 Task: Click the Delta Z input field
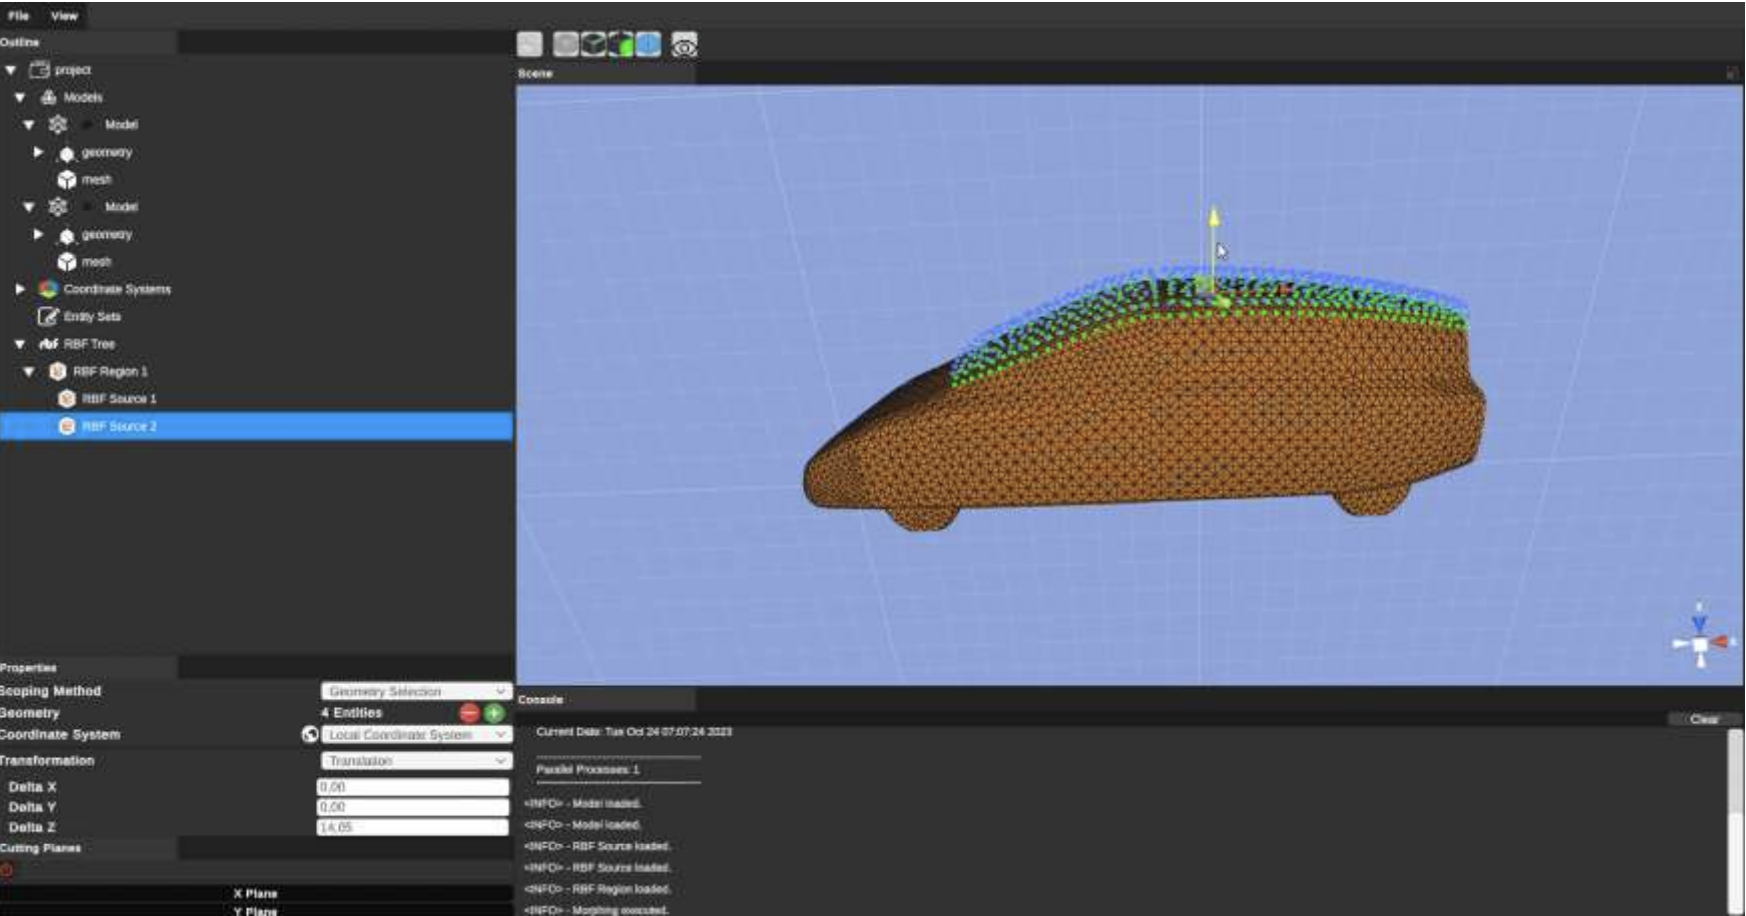413,828
